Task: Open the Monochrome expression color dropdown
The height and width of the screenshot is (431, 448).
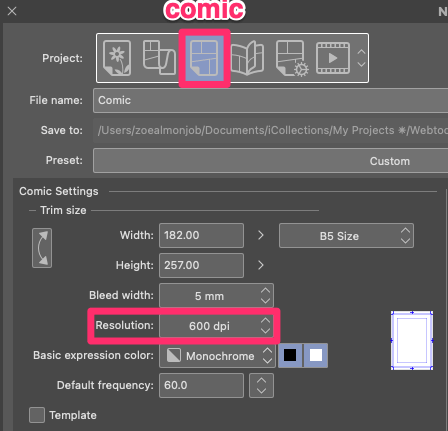Action: 217,356
